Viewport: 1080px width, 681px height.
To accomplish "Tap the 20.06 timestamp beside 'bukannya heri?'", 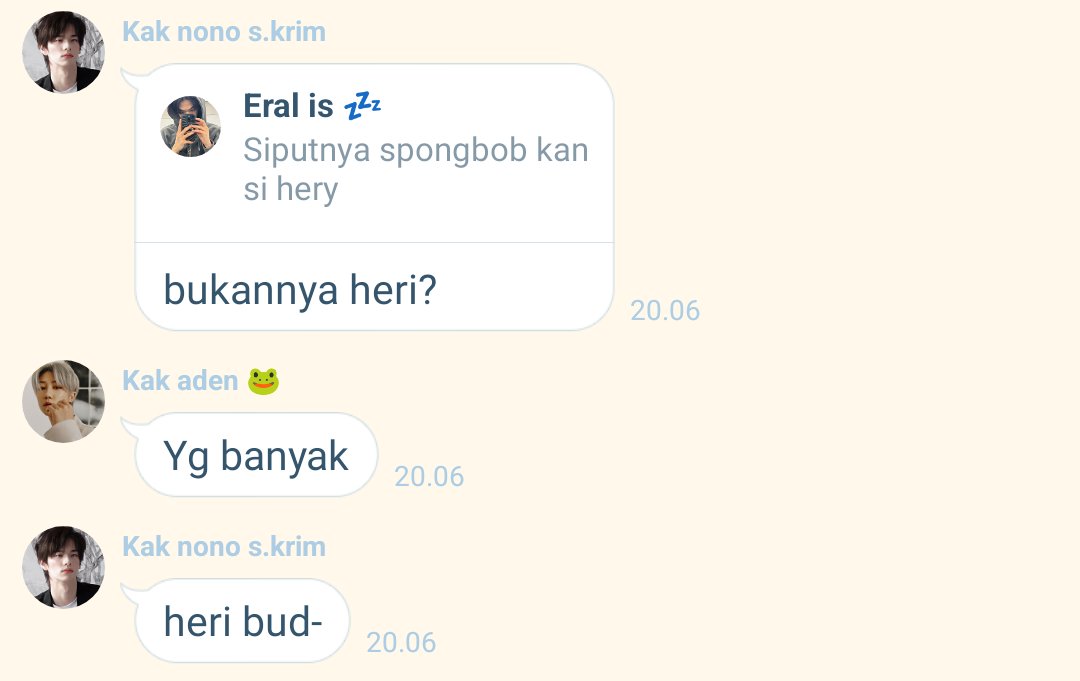I will (x=665, y=311).
